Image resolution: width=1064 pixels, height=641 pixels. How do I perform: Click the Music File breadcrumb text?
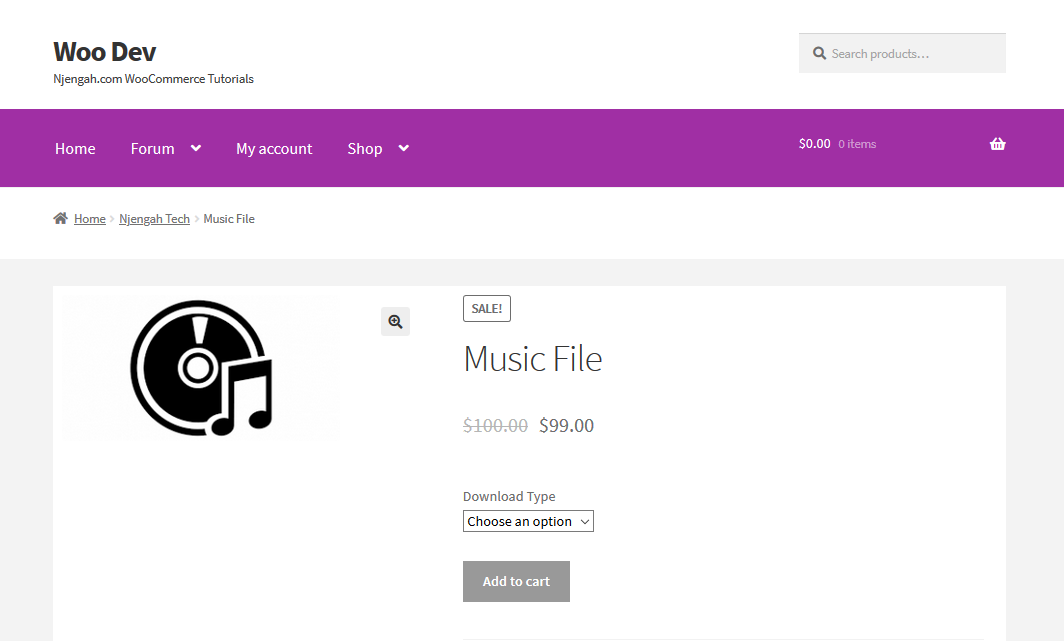[229, 218]
